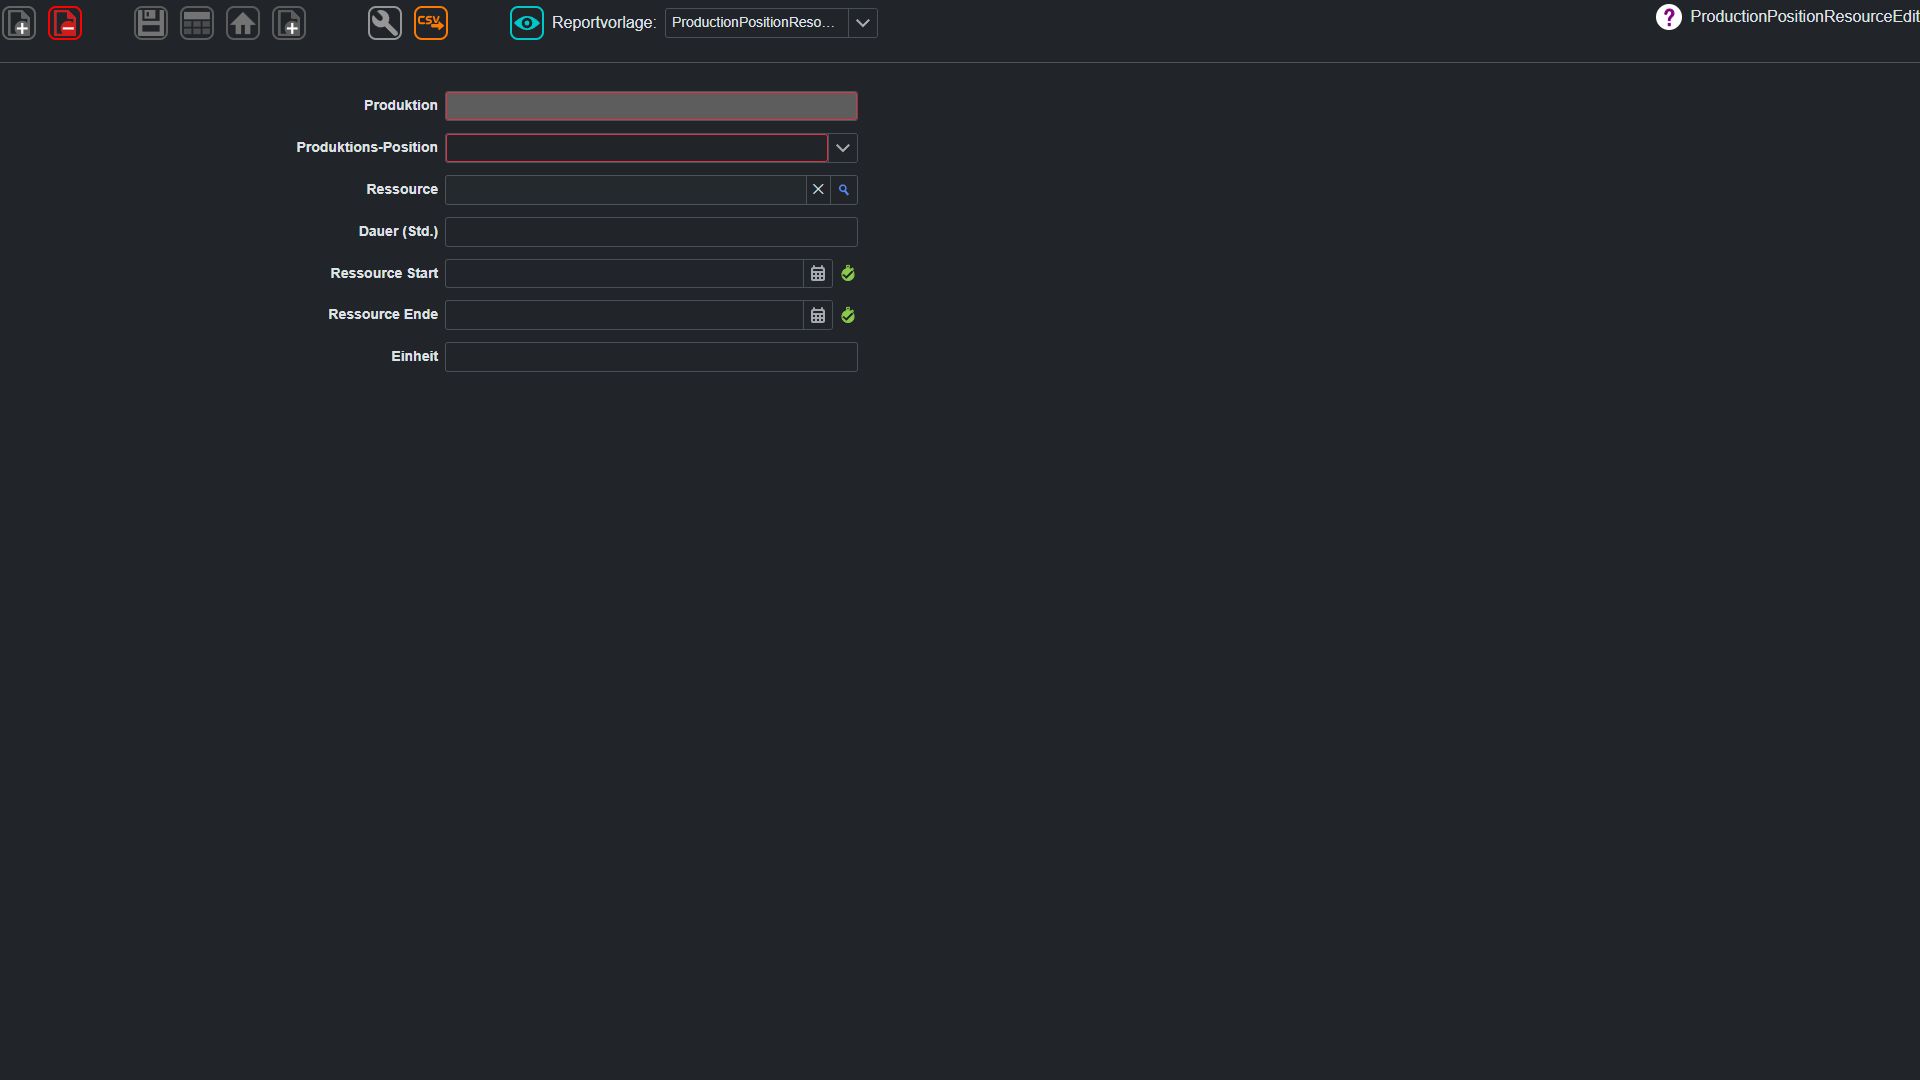Expand the Produktions-Position dropdown arrow
Image resolution: width=1920 pixels, height=1080 pixels.
click(843, 148)
